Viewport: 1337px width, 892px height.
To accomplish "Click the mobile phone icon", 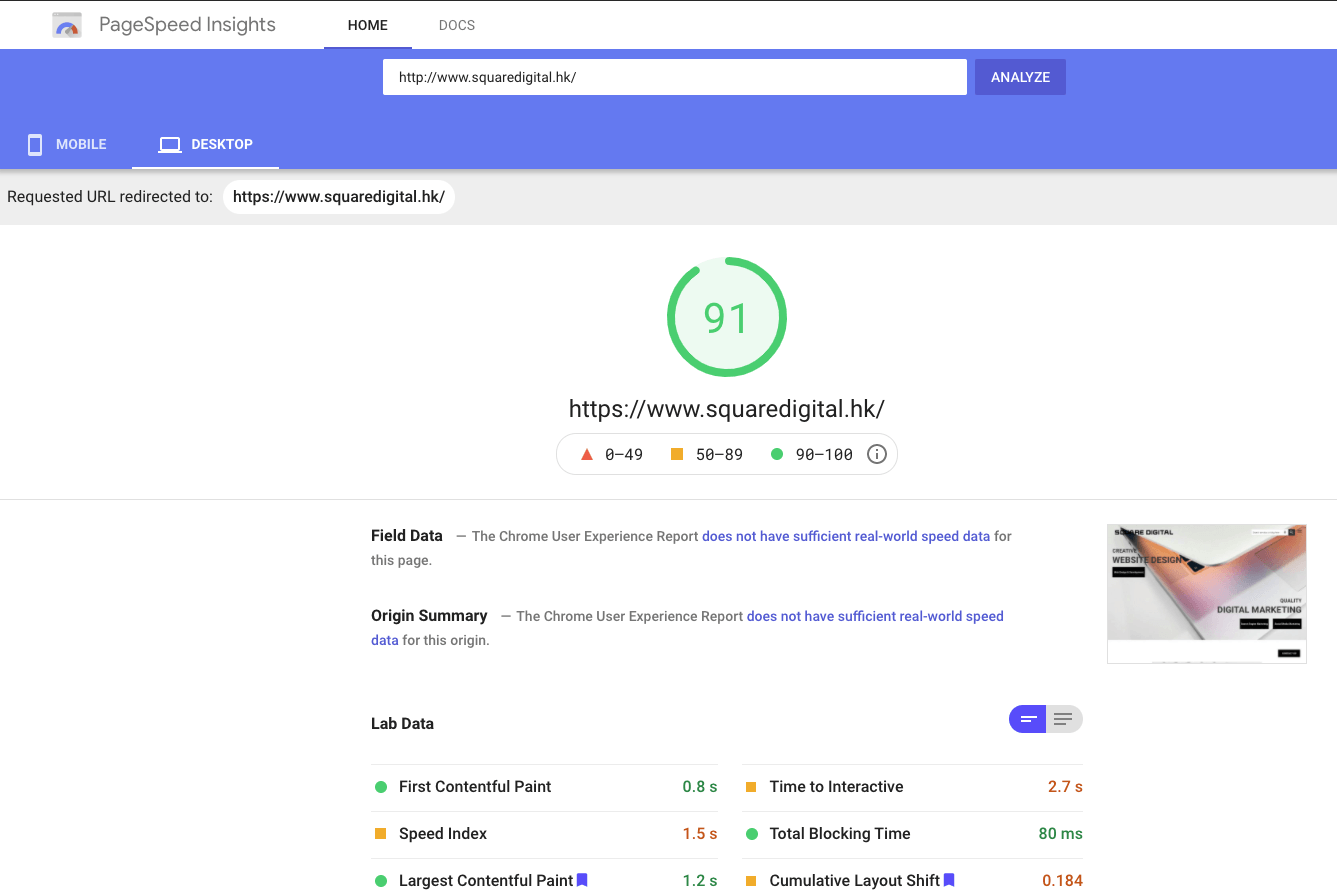I will point(35,145).
